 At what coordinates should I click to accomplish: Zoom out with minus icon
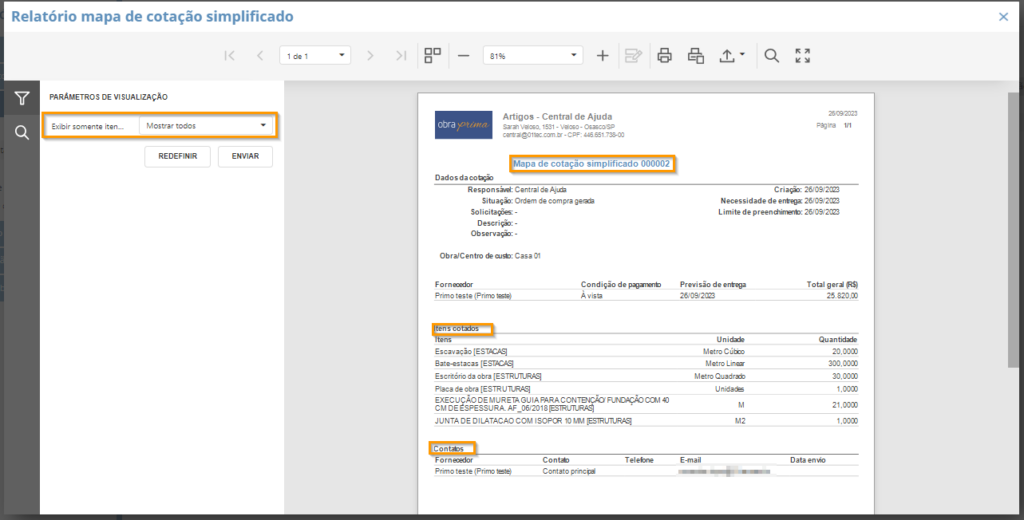click(464, 56)
